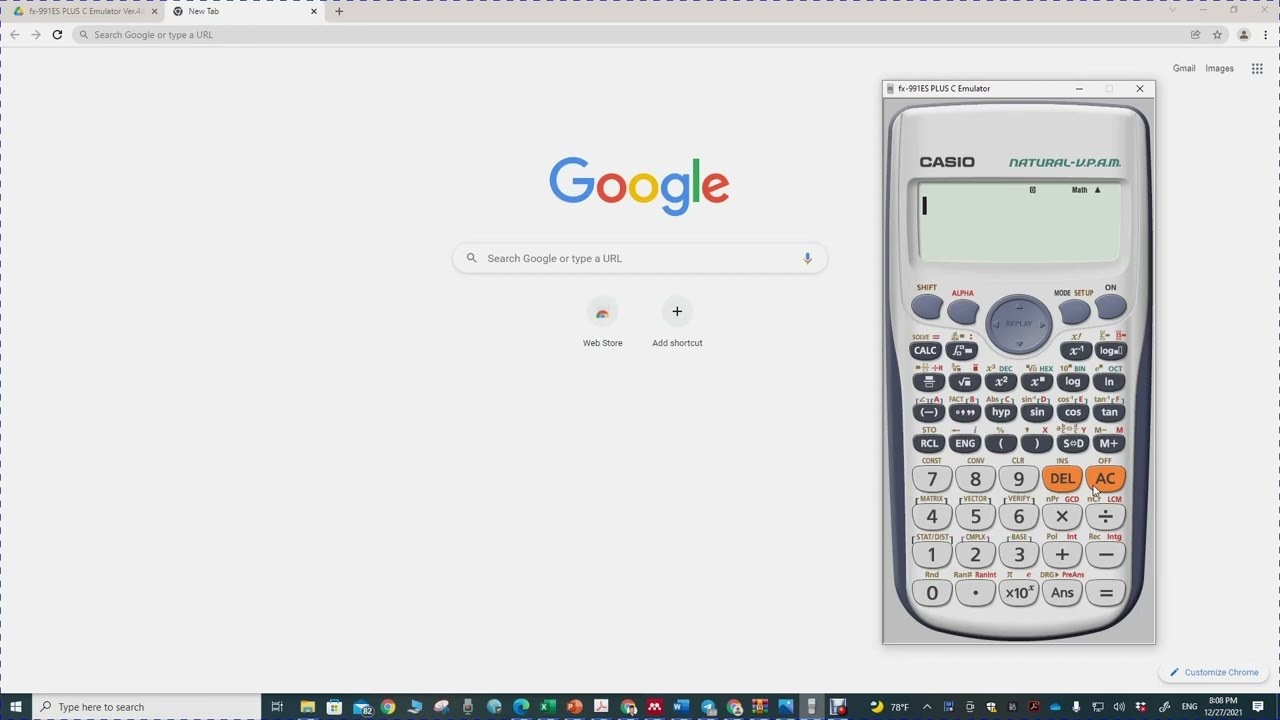
Task: Click the Ans key
Action: (x=1062, y=593)
